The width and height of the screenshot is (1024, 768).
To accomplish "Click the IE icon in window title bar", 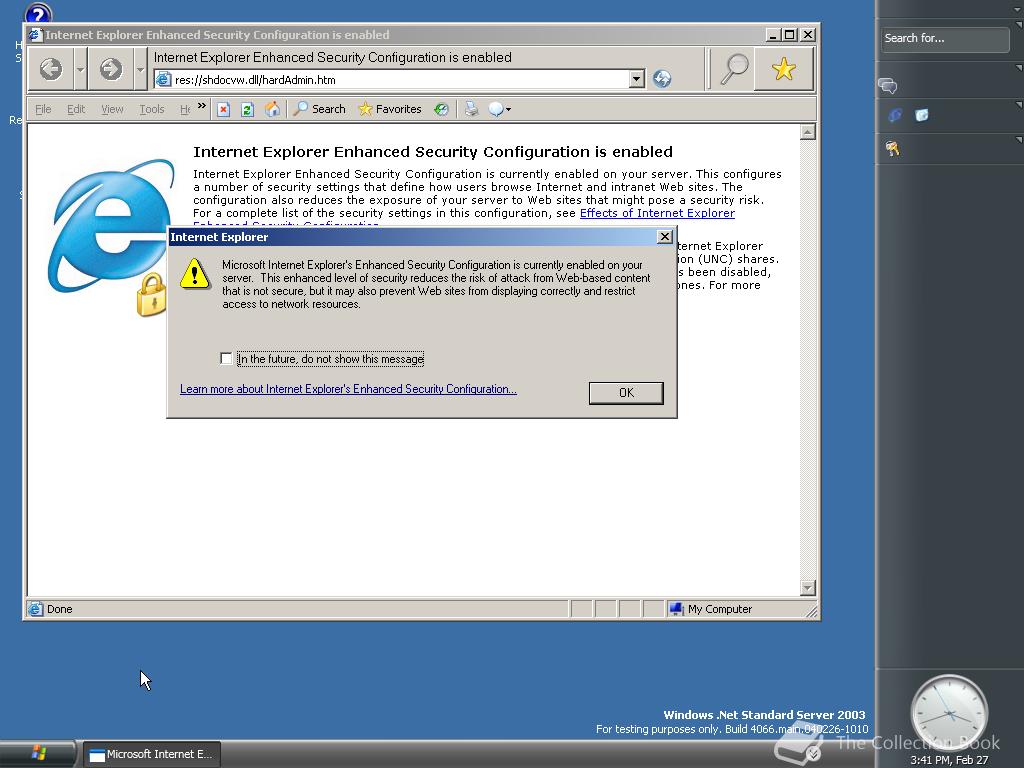I will point(35,35).
